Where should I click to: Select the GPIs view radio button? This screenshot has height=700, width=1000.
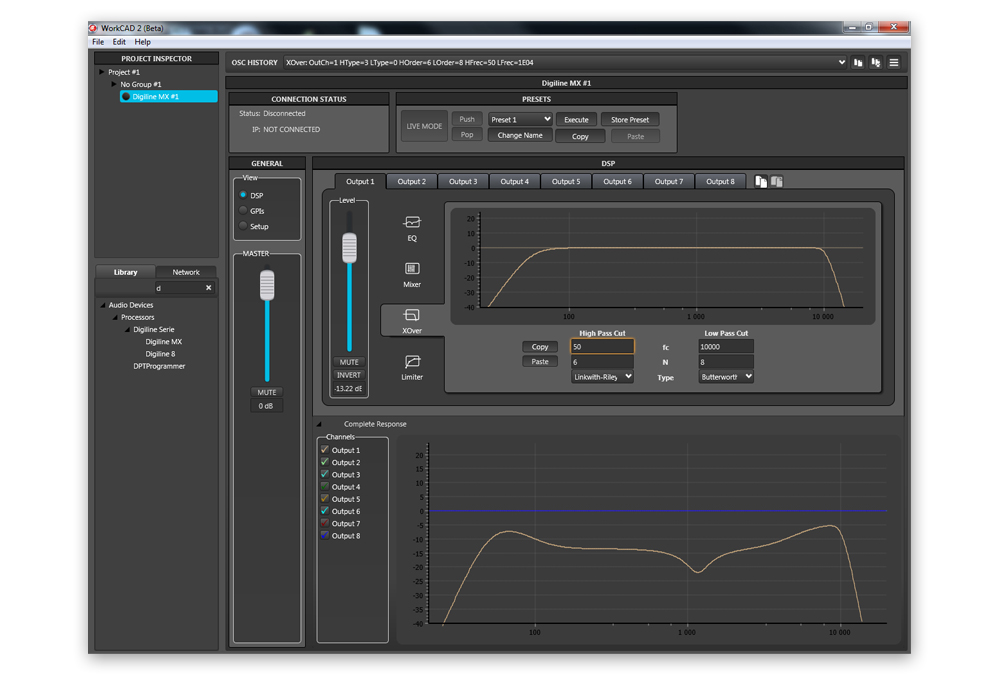click(243, 211)
